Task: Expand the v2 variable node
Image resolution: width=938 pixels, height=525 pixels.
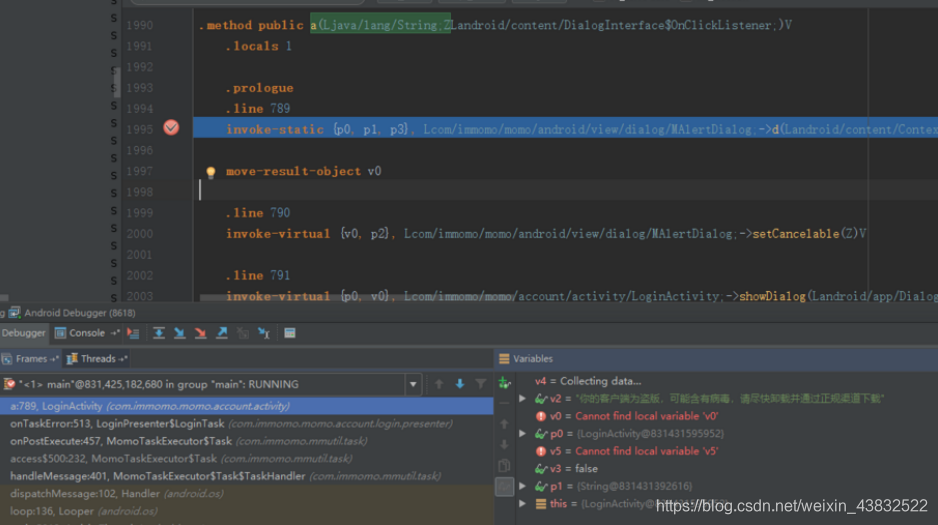Action: point(522,398)
